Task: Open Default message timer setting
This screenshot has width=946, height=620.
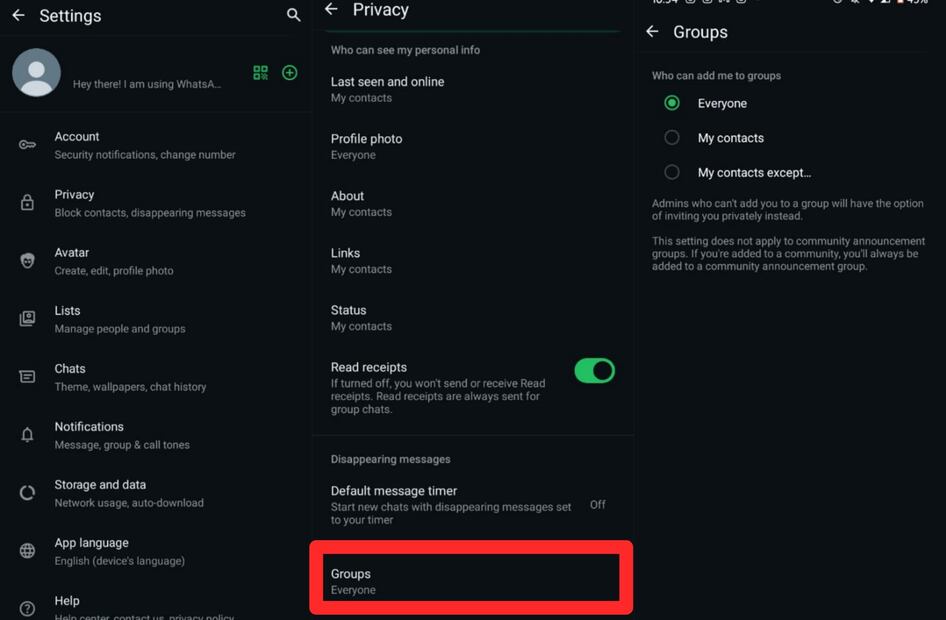Action: pos(394,498)
